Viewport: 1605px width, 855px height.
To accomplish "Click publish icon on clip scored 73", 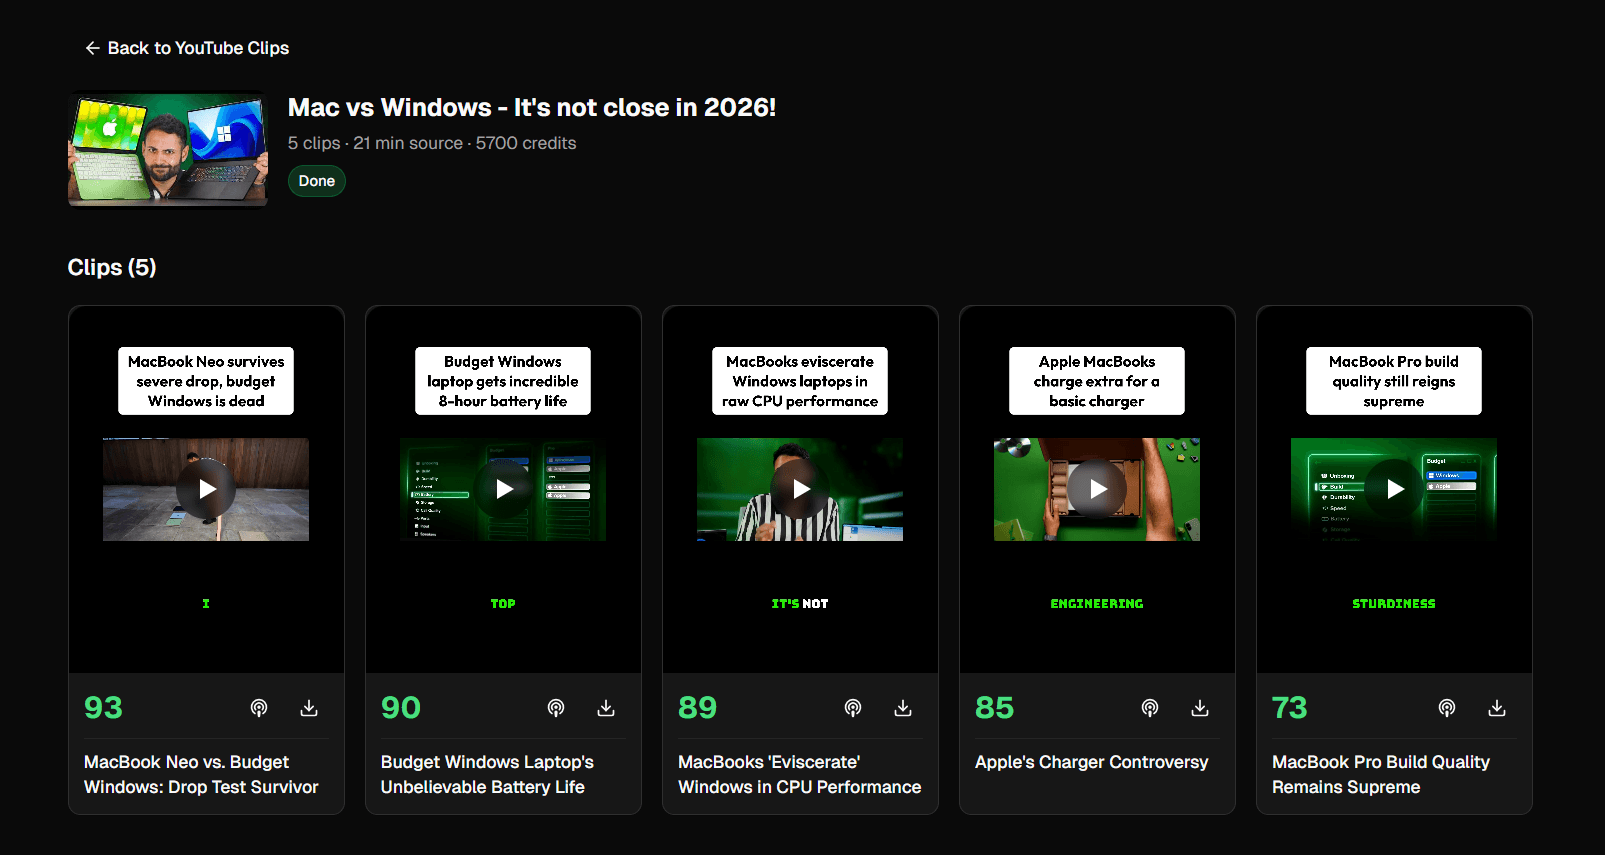I will (x=1447, y=708).
